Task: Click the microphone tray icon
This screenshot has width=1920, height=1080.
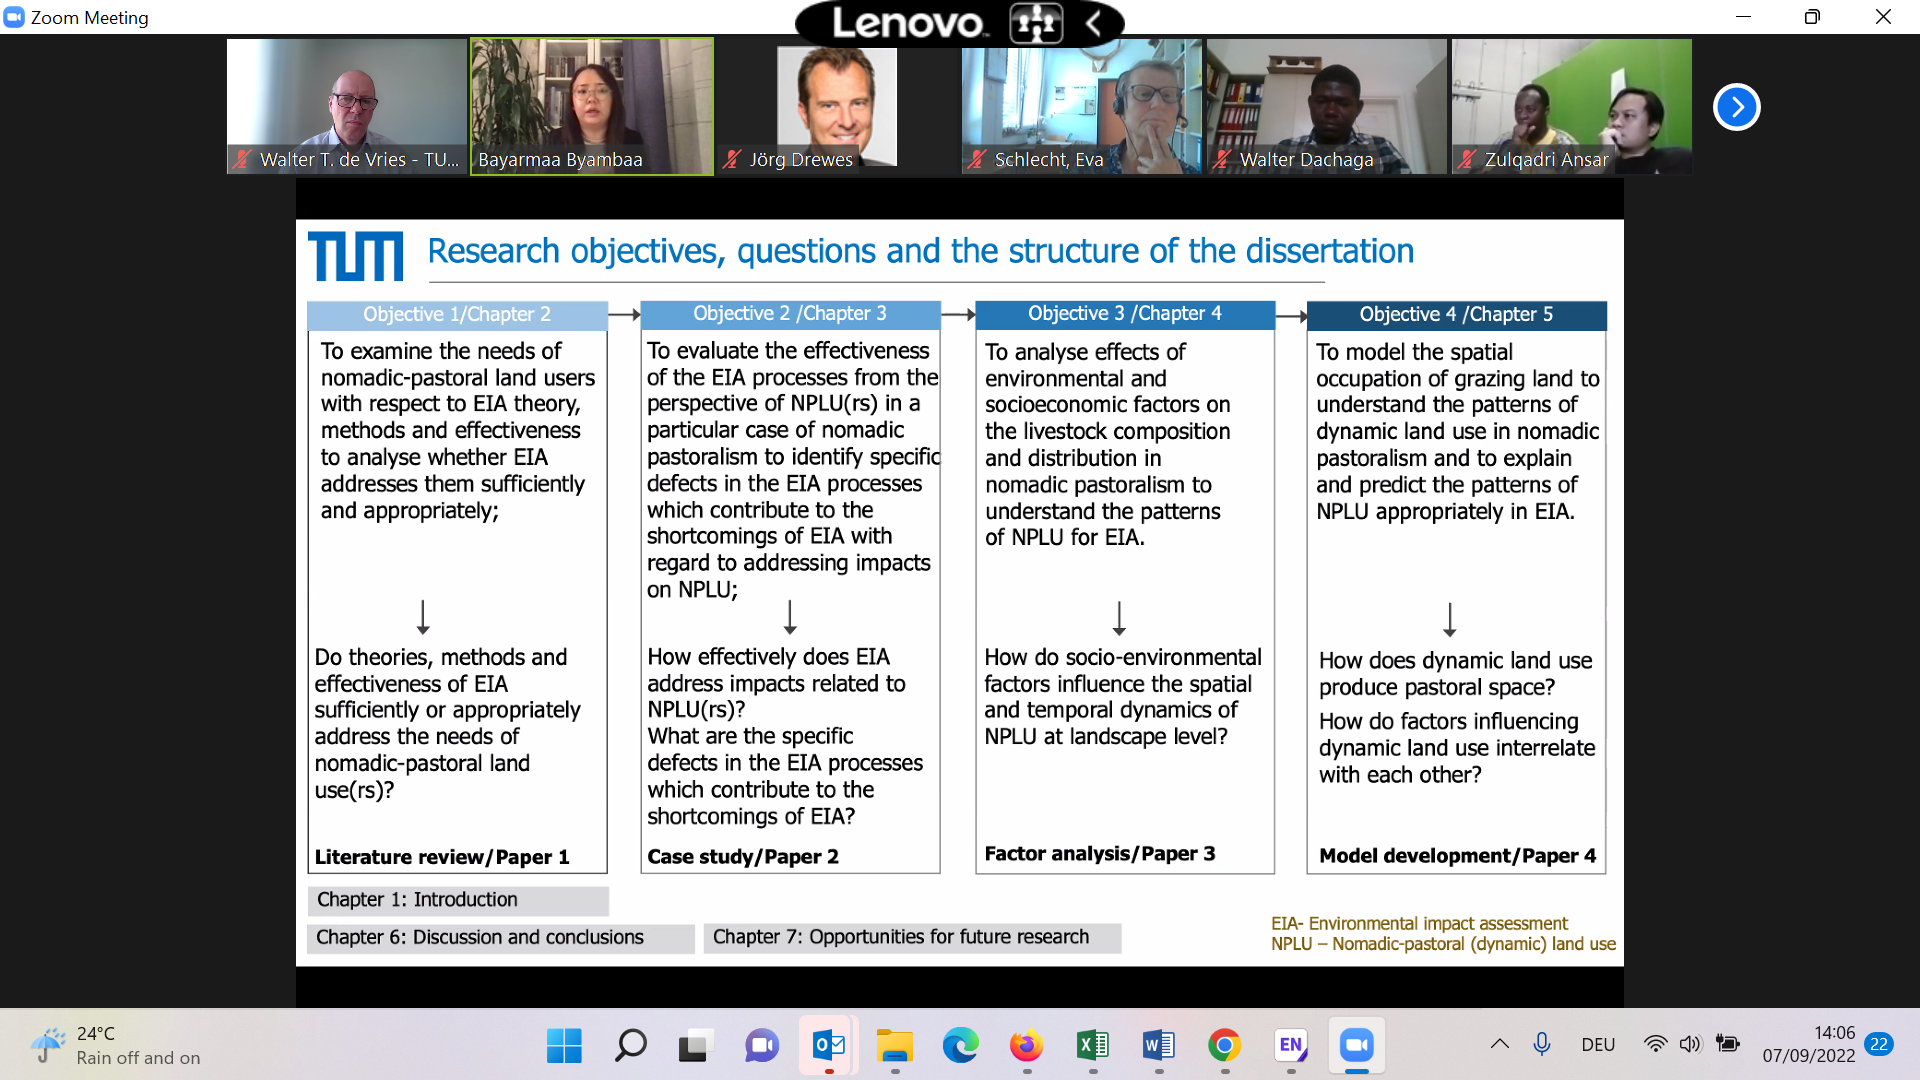Action: (1542, 1045)
